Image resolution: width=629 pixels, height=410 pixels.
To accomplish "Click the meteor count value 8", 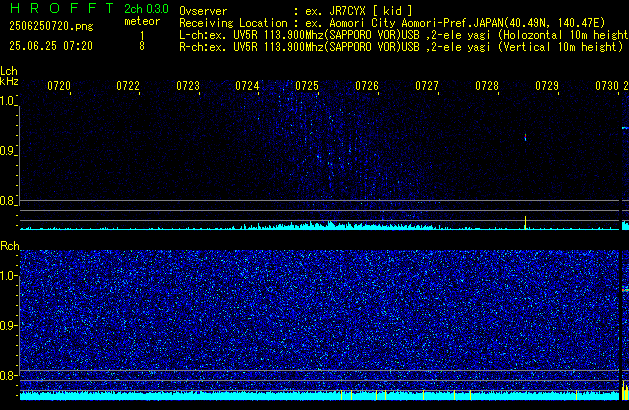I will (142, 46).
